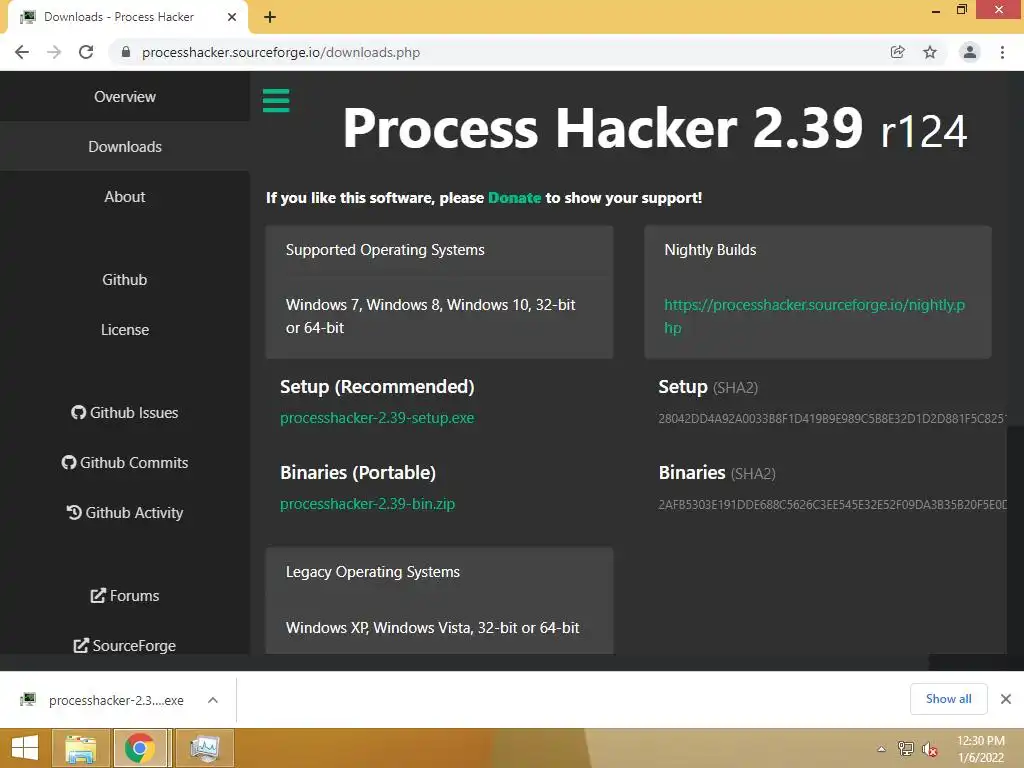Click the Windows Start button
The height and width of the screenshot is (768, 1024).
tap(25, 748)
